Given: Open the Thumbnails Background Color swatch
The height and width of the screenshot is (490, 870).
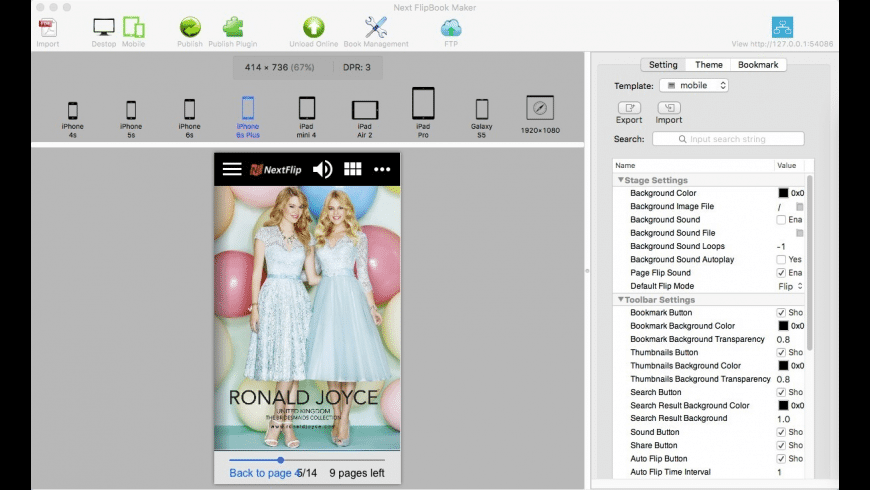Looking at the screenshot, I should 783,366.
